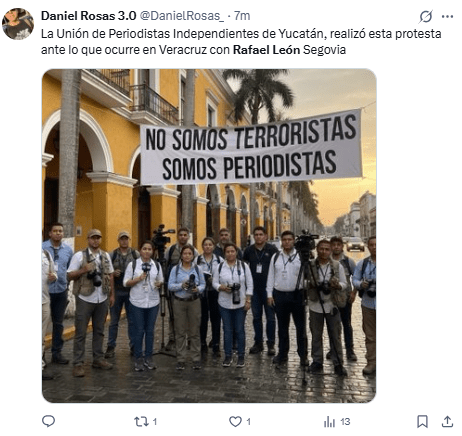The width and height of the screenshot is (462, 436).
Task: Click the reply speech bubble icon
Action: click(48, 421)
